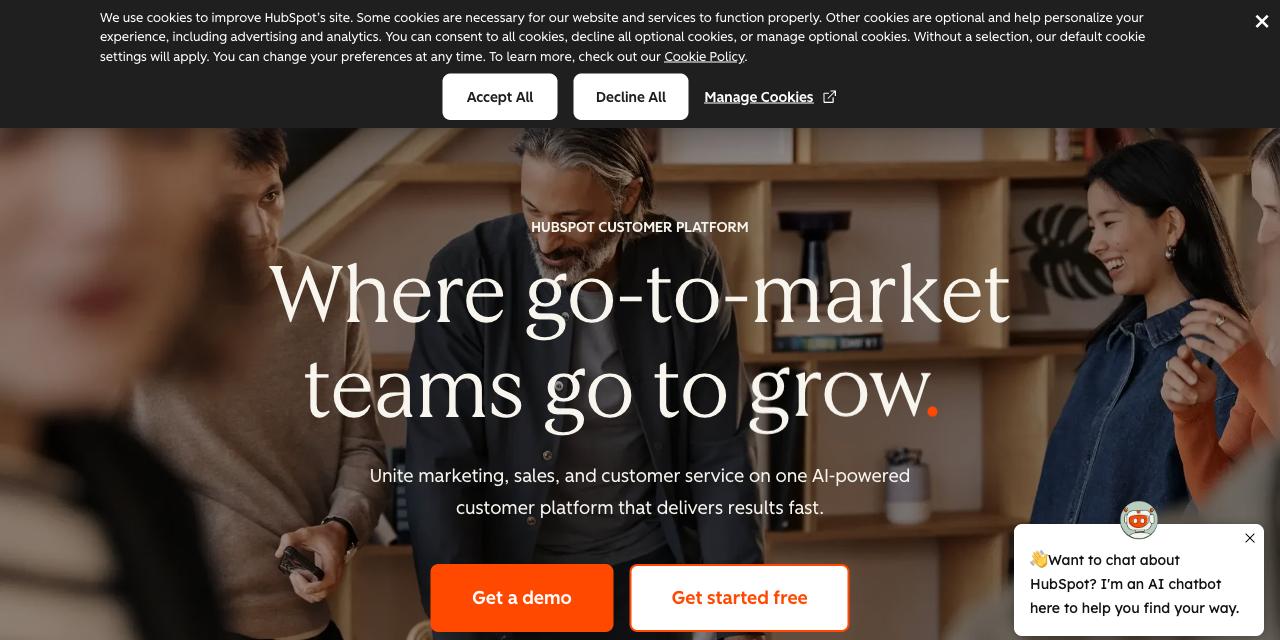Click the orange period ending the headline
Screen dimensions: 1280x640
pos(932,410)
